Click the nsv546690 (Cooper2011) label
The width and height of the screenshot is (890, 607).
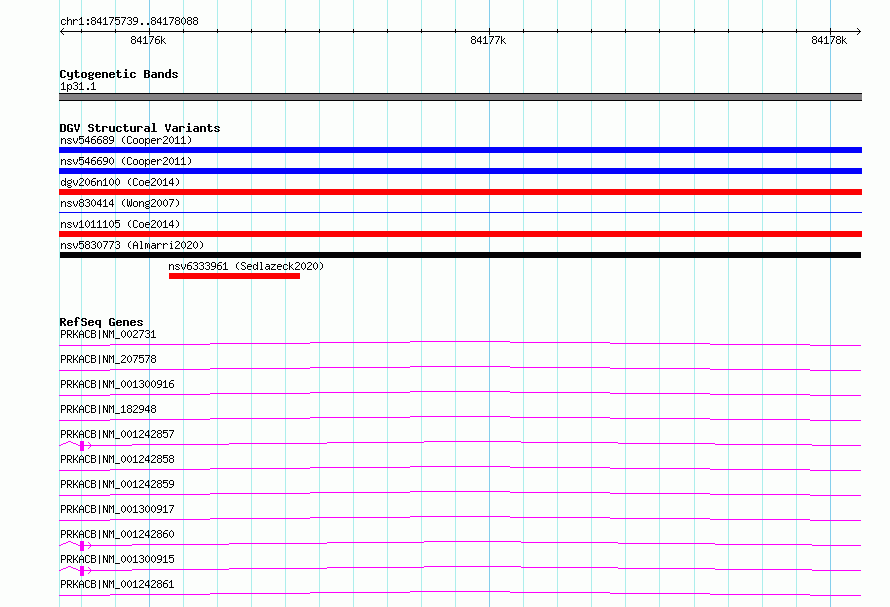126,161
